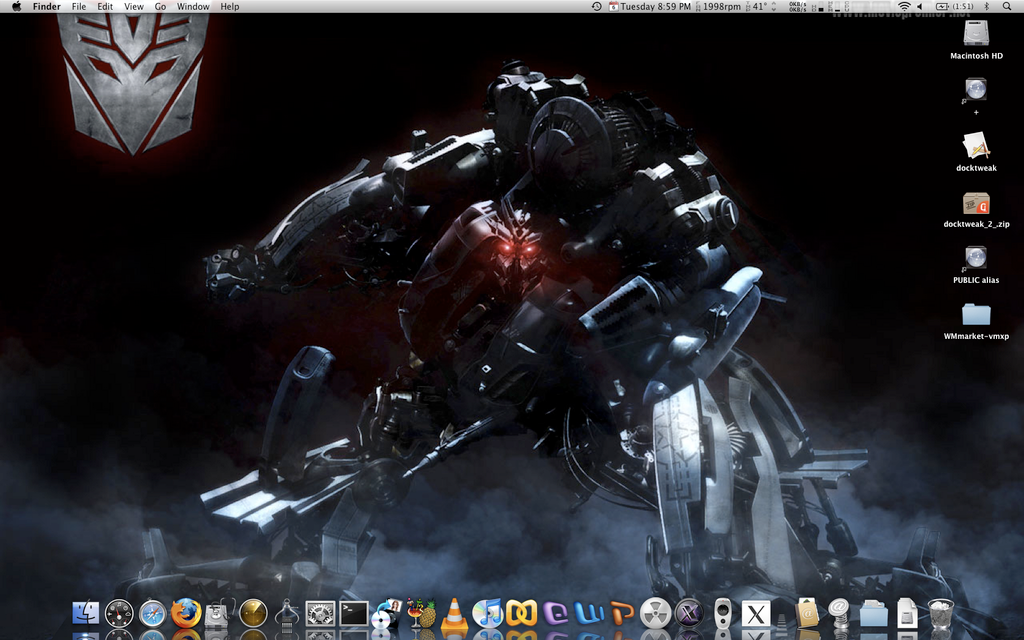This screenshot has width=1024, height=640.
Task: Launch HandBrake pineapple icon in dock
Action: pyautogui.click(x=421, y=614)
